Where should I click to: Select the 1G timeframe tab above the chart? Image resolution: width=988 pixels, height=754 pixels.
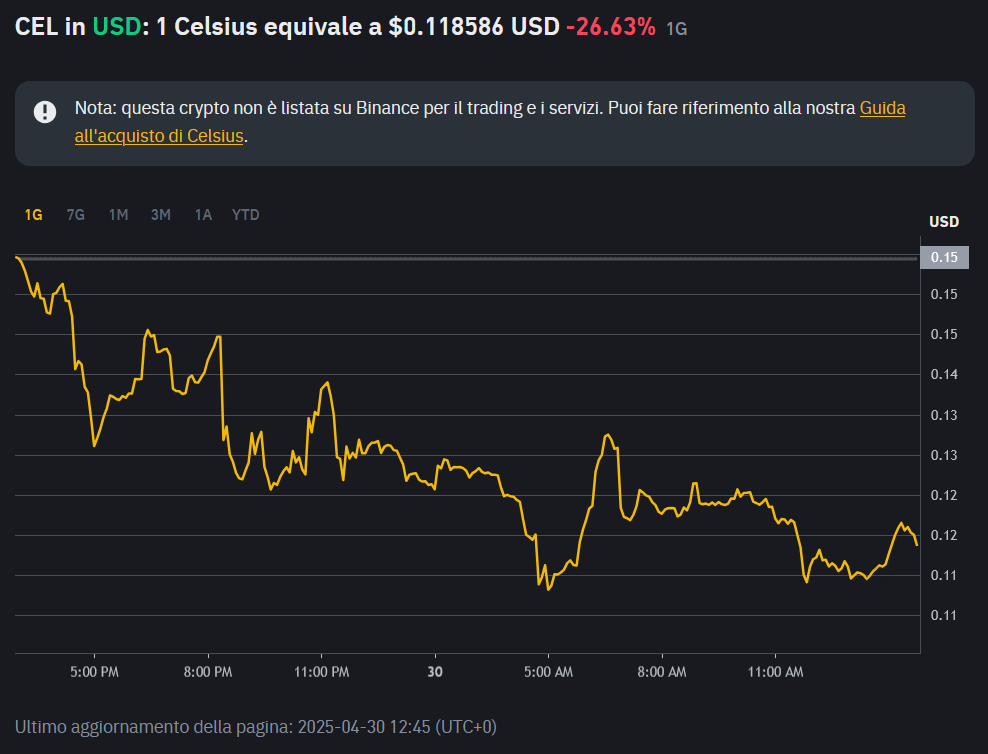pos(33,215)
